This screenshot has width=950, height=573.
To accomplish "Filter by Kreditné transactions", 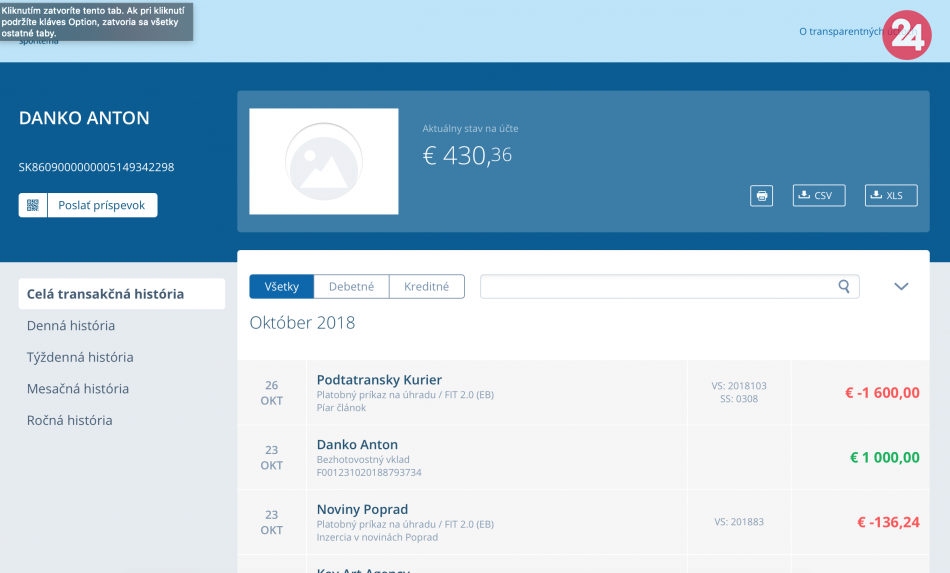I will point(427,287).
